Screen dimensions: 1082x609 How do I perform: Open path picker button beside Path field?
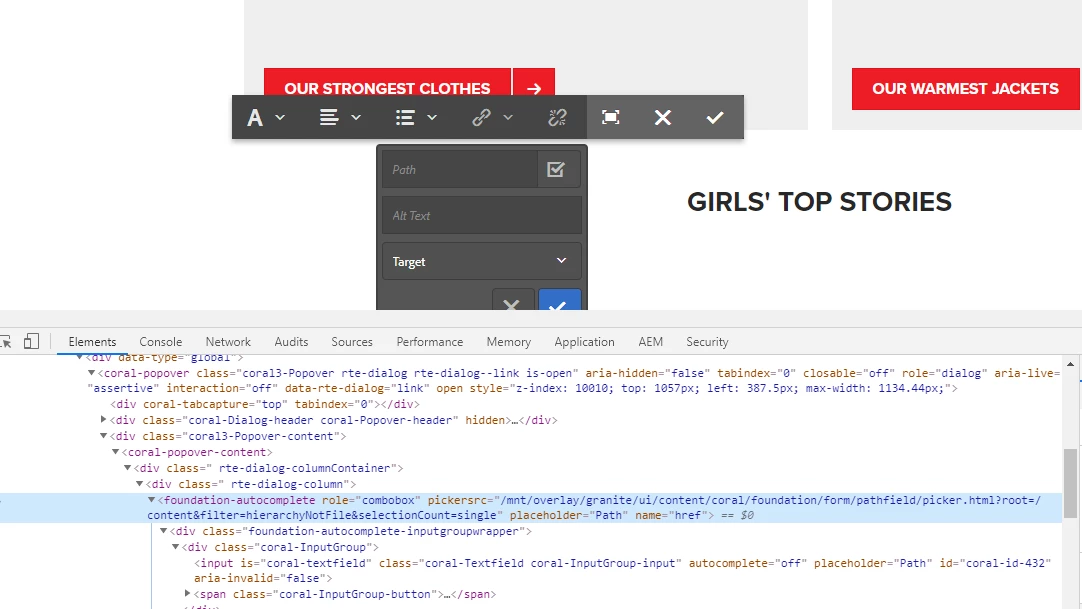(x=558, y=170)
